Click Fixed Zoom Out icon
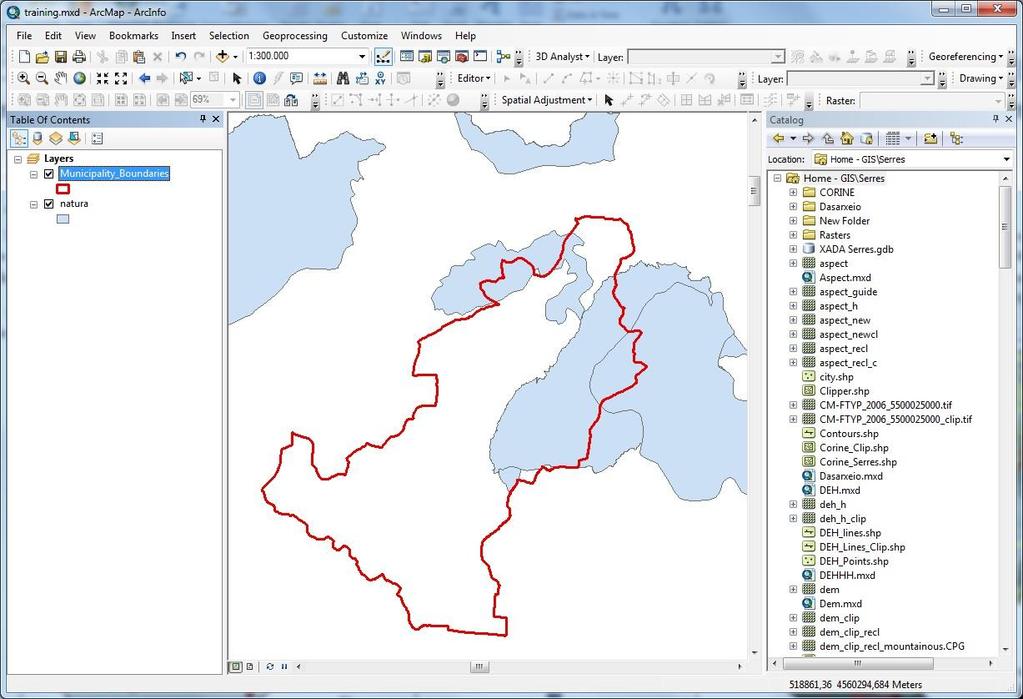Image resolution: width=1023 pixels, height=699 pixels. point(121,78)
